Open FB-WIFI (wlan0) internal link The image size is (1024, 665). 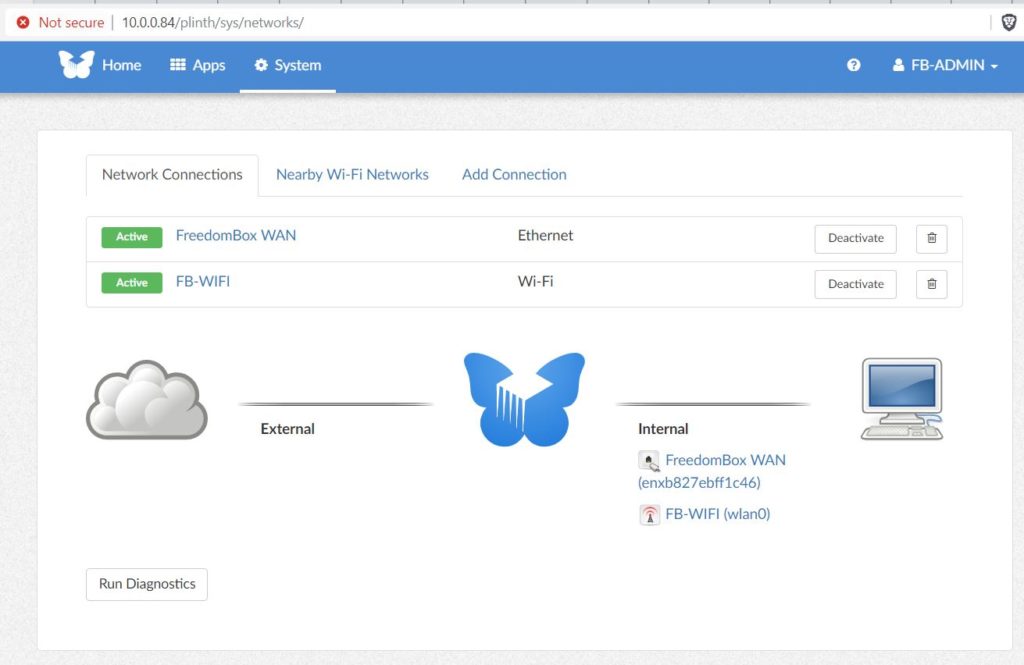tap(718, 514)
